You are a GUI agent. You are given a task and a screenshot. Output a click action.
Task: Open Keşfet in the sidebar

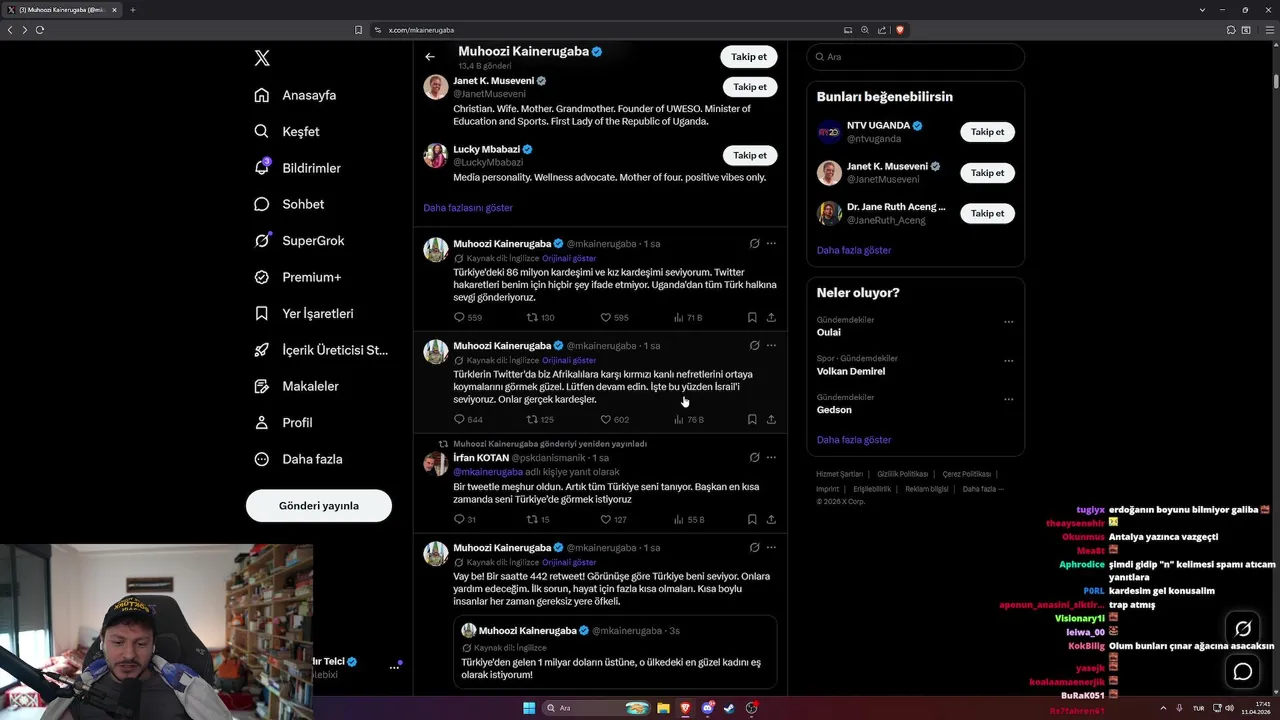287,131
